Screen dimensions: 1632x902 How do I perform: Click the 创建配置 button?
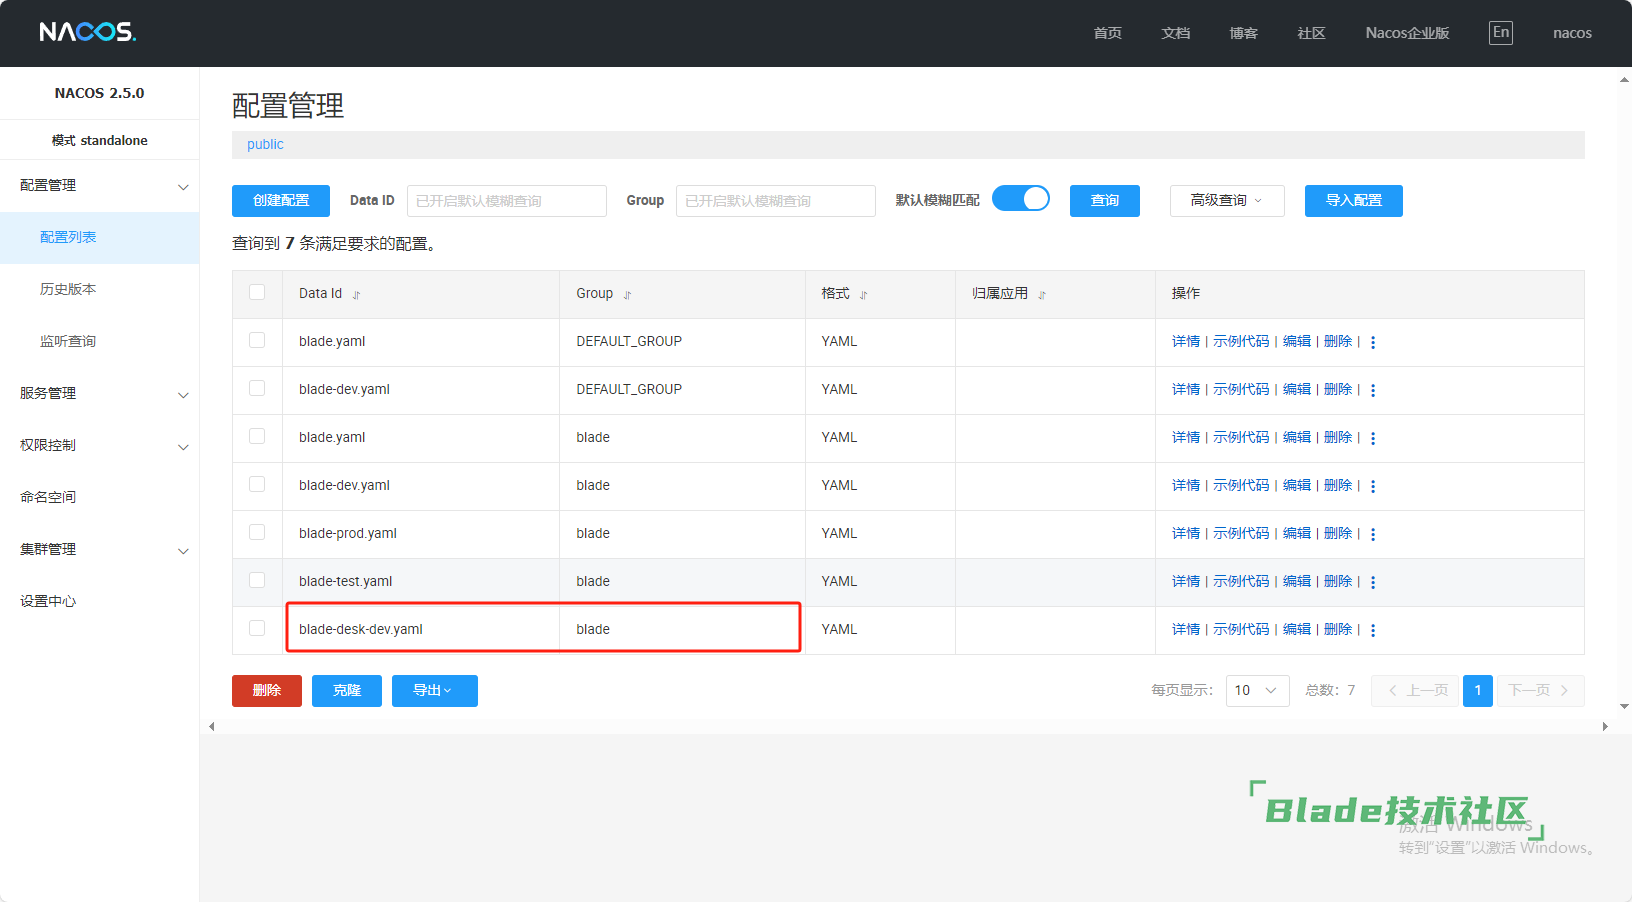(281, 201)
